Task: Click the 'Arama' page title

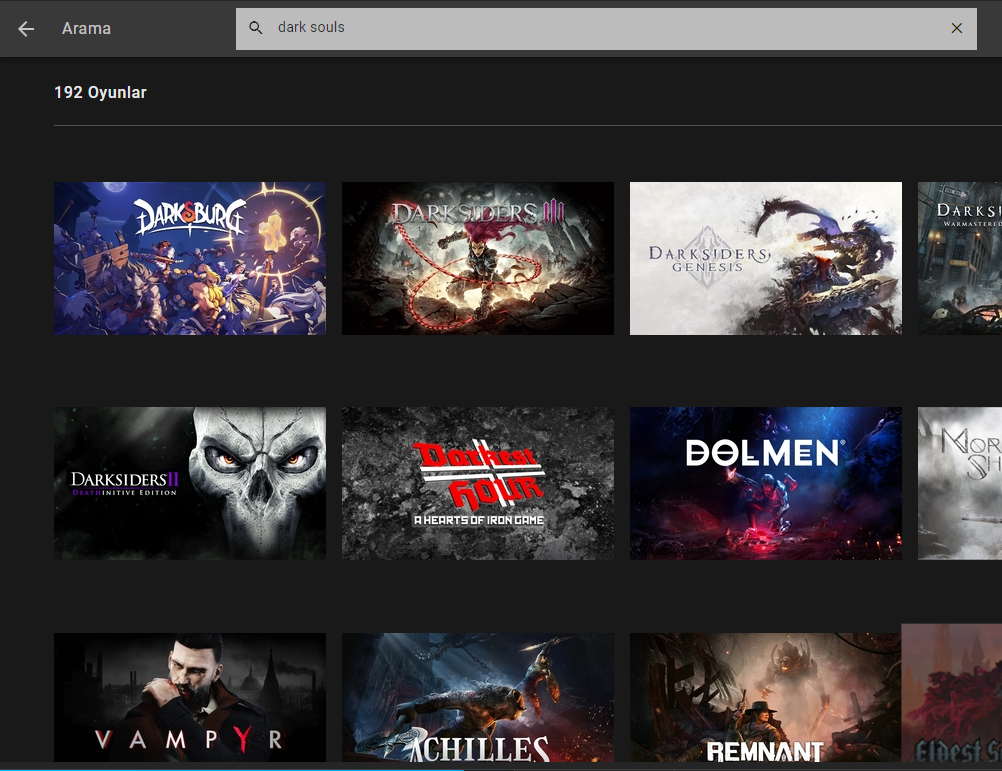Action: (x=86, y=29)
